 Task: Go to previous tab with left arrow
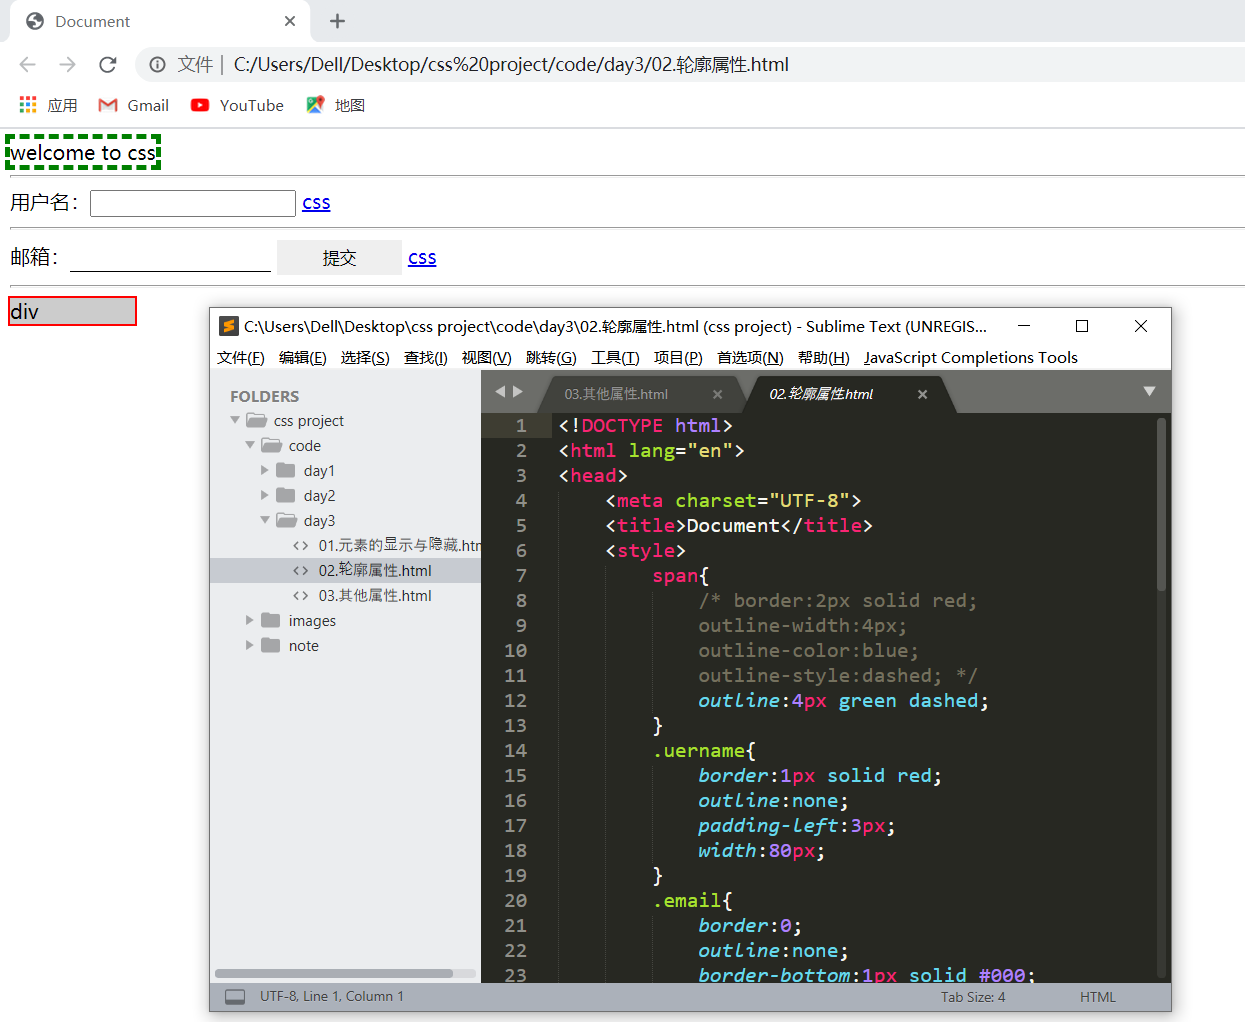(500, 392)
